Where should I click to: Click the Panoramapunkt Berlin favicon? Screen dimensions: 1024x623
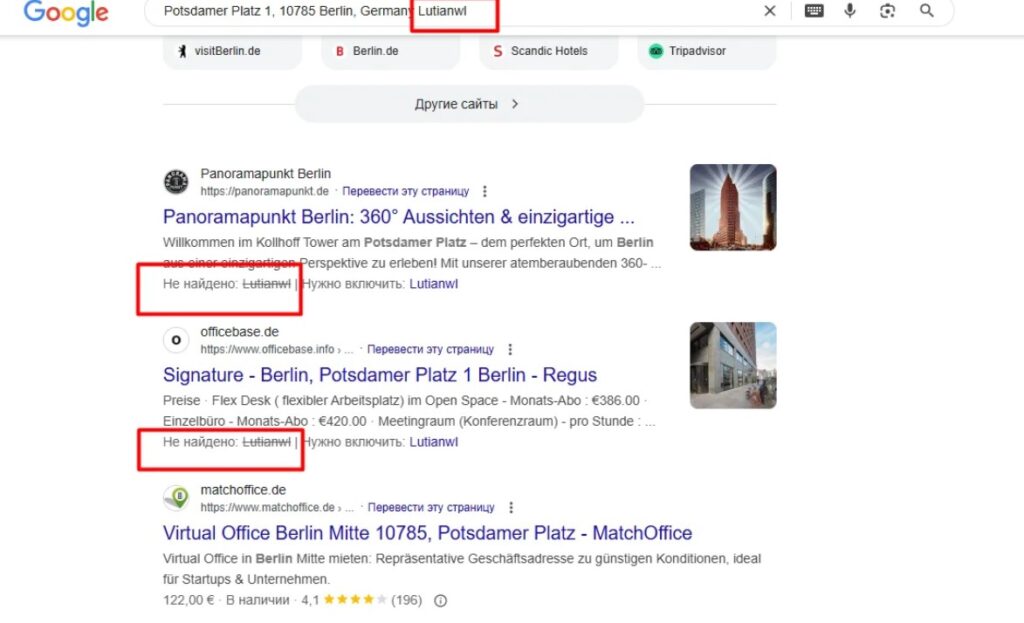[176, 182]
